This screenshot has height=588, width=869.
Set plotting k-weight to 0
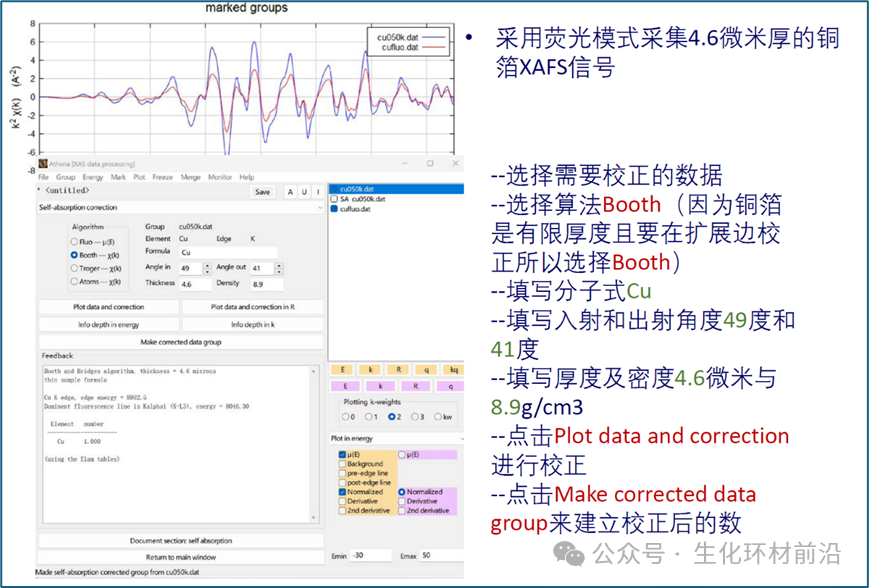coord(346,417)
